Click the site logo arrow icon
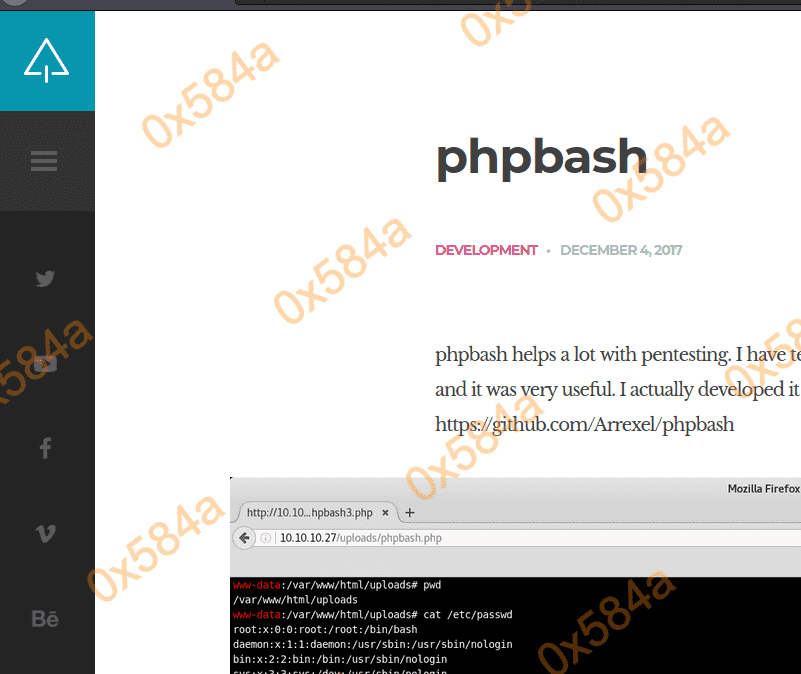Image resolution: width=801 pixels, height=674 pixels. [x=47, y=60]
